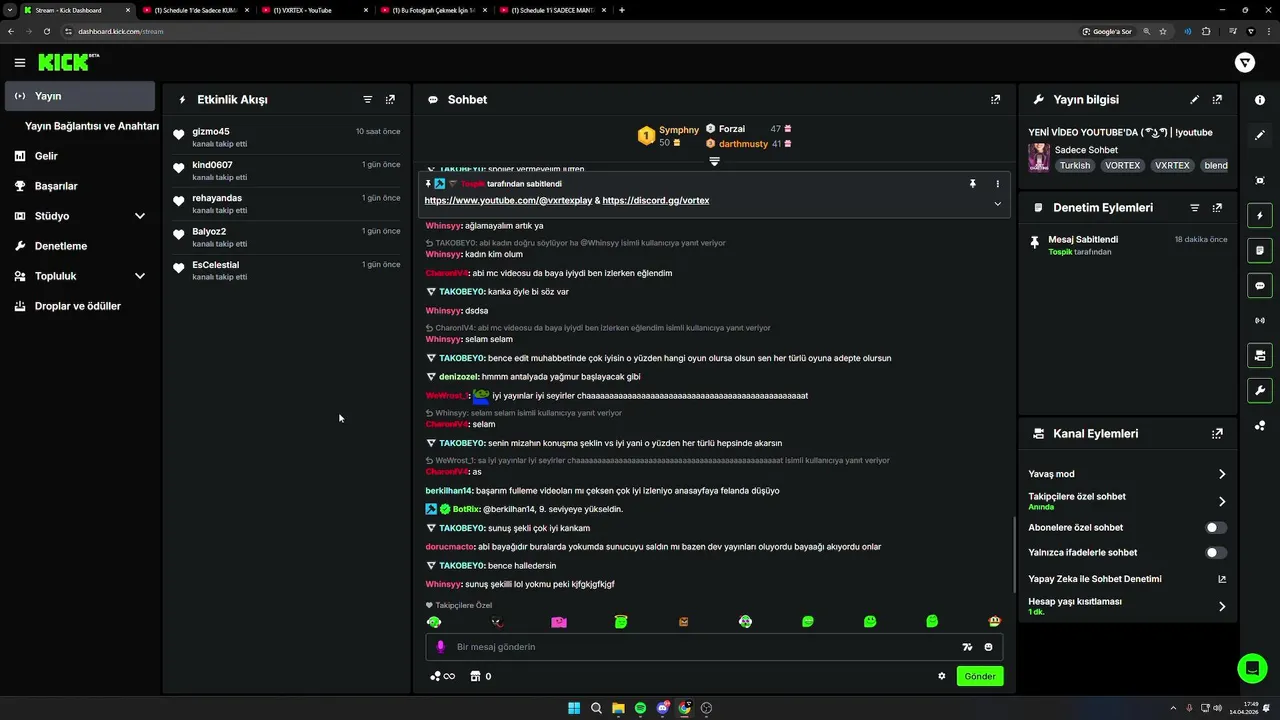Screen dimensions: 1280x720
Task: Click the translate icon in message box
Action: coord(967,647)
